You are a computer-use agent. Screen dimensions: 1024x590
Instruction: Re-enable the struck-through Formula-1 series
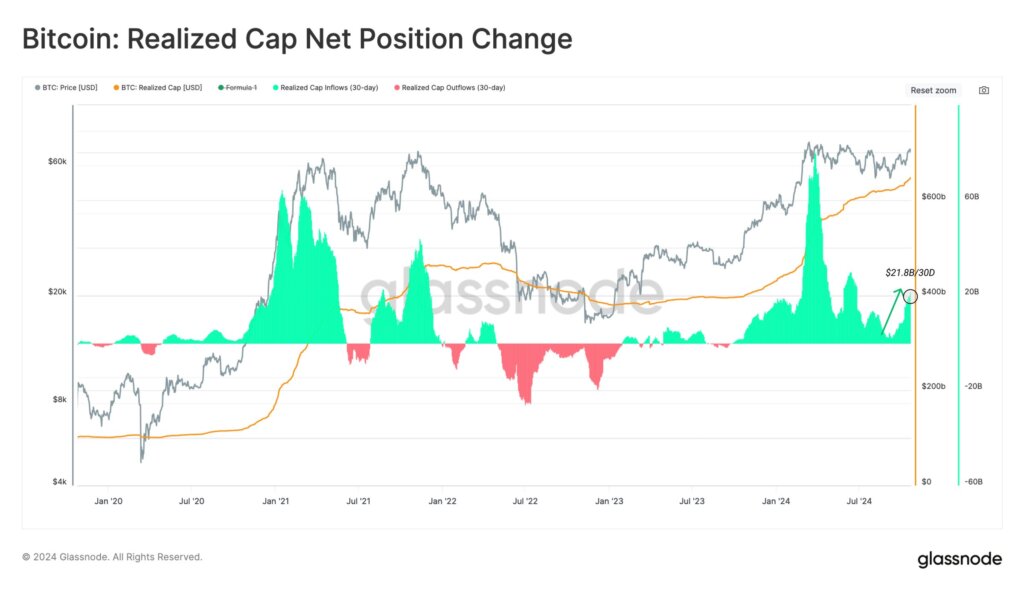(240, 87)
